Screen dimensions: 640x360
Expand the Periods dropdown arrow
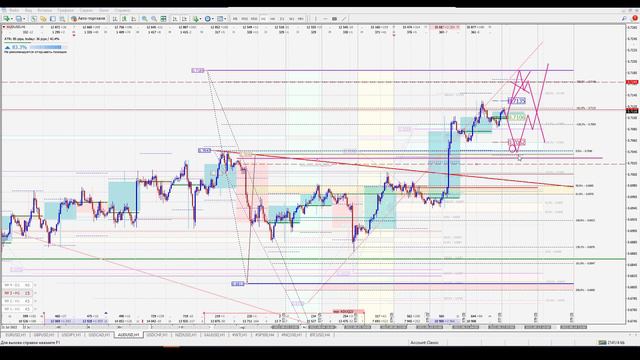coord(213,19)
